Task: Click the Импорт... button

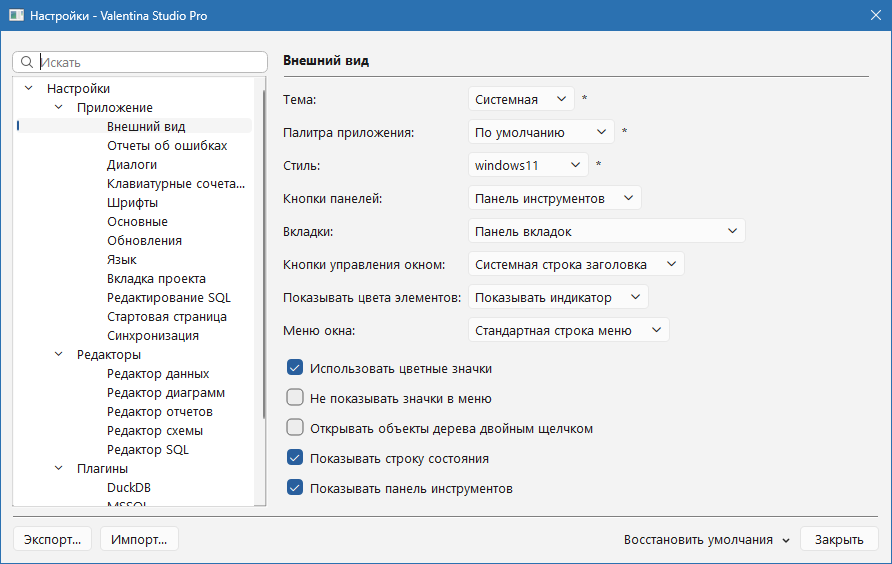Action: (139, 539)
